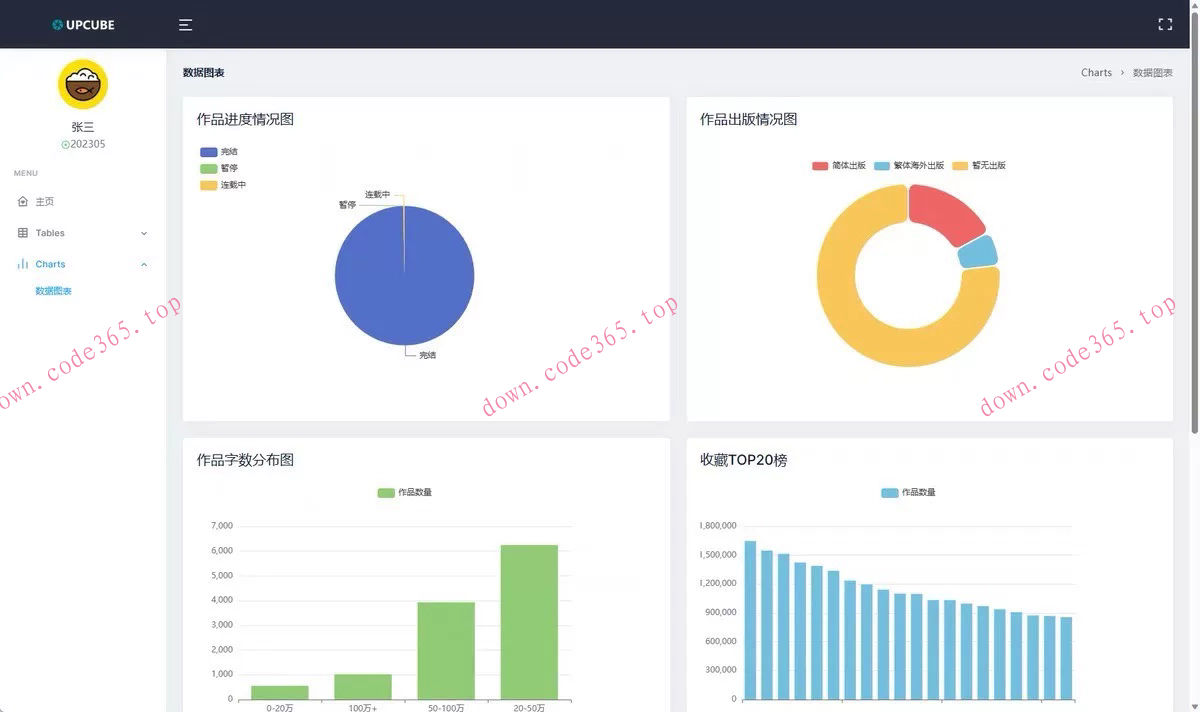Toggle the 繁体海外出版 legend item
The width and height of the screenshot is (1200, 712).
click(x=909, y=165)
